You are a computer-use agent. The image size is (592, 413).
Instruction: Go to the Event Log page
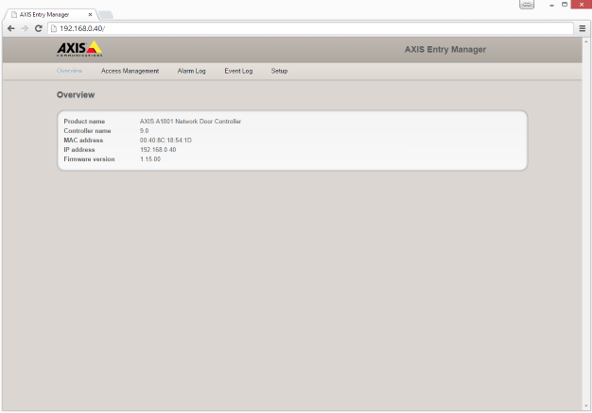point(239,71)
